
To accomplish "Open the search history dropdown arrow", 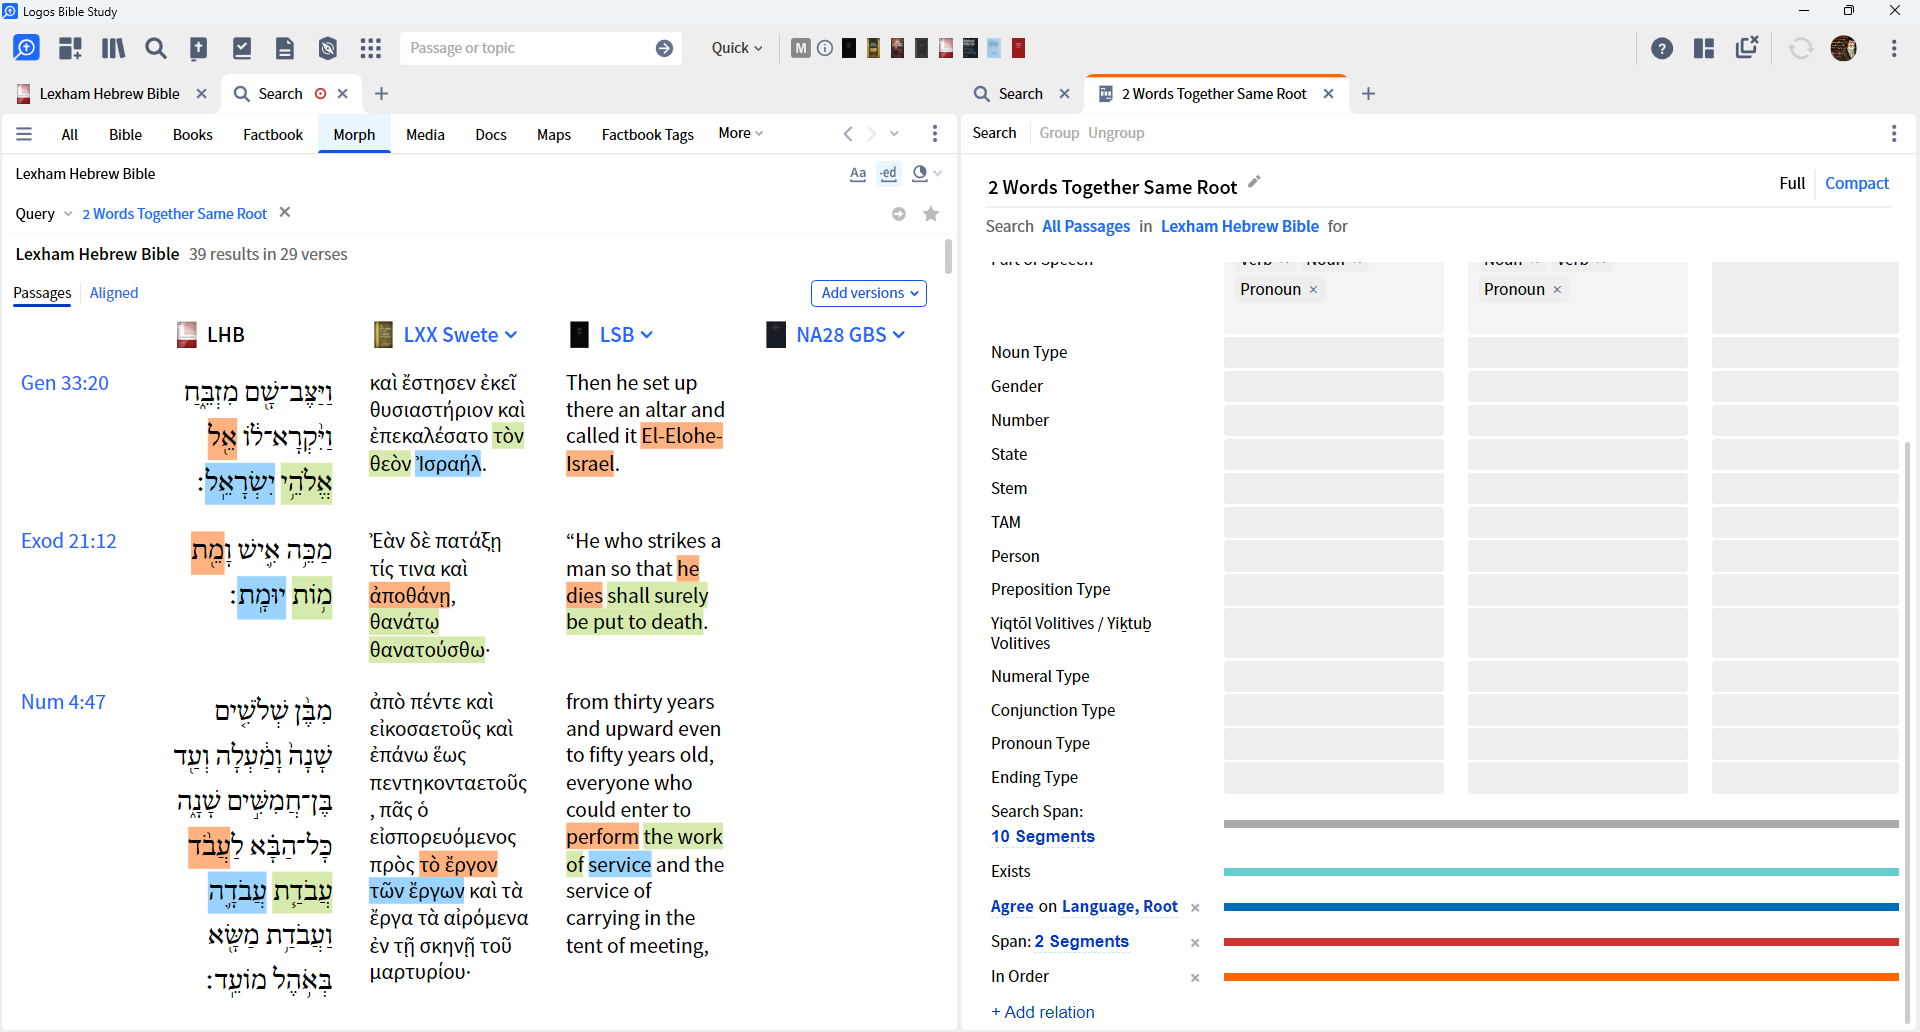I will click(894, 134).
